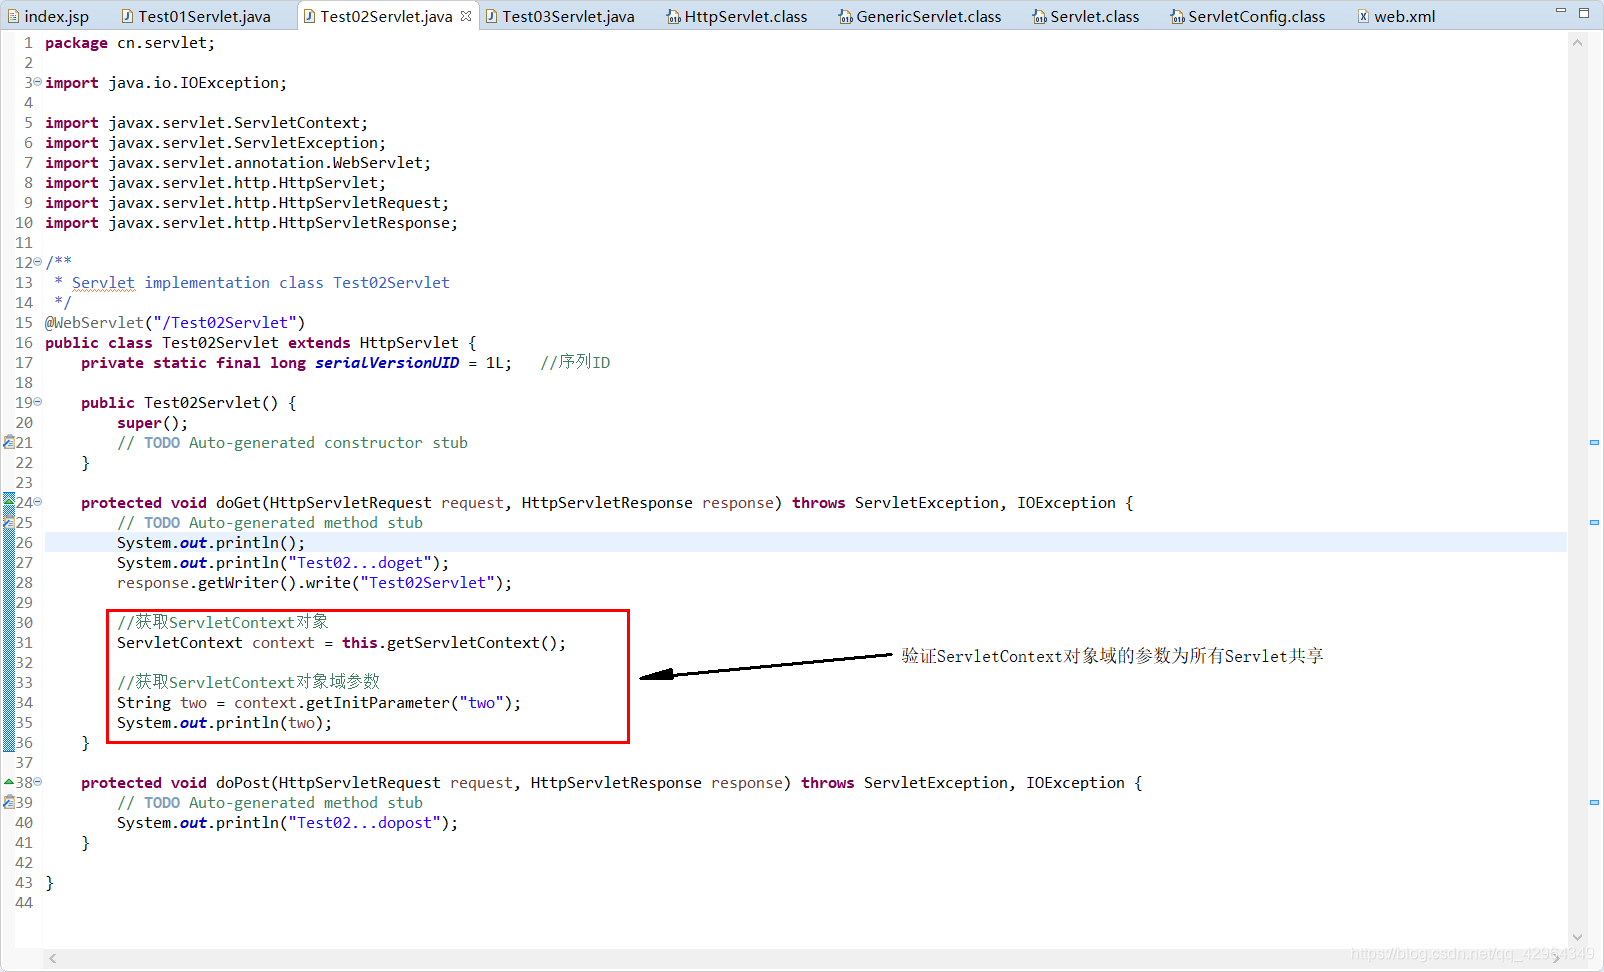Click the vertical scrollbar down arrow

(x=1578, y=937)
